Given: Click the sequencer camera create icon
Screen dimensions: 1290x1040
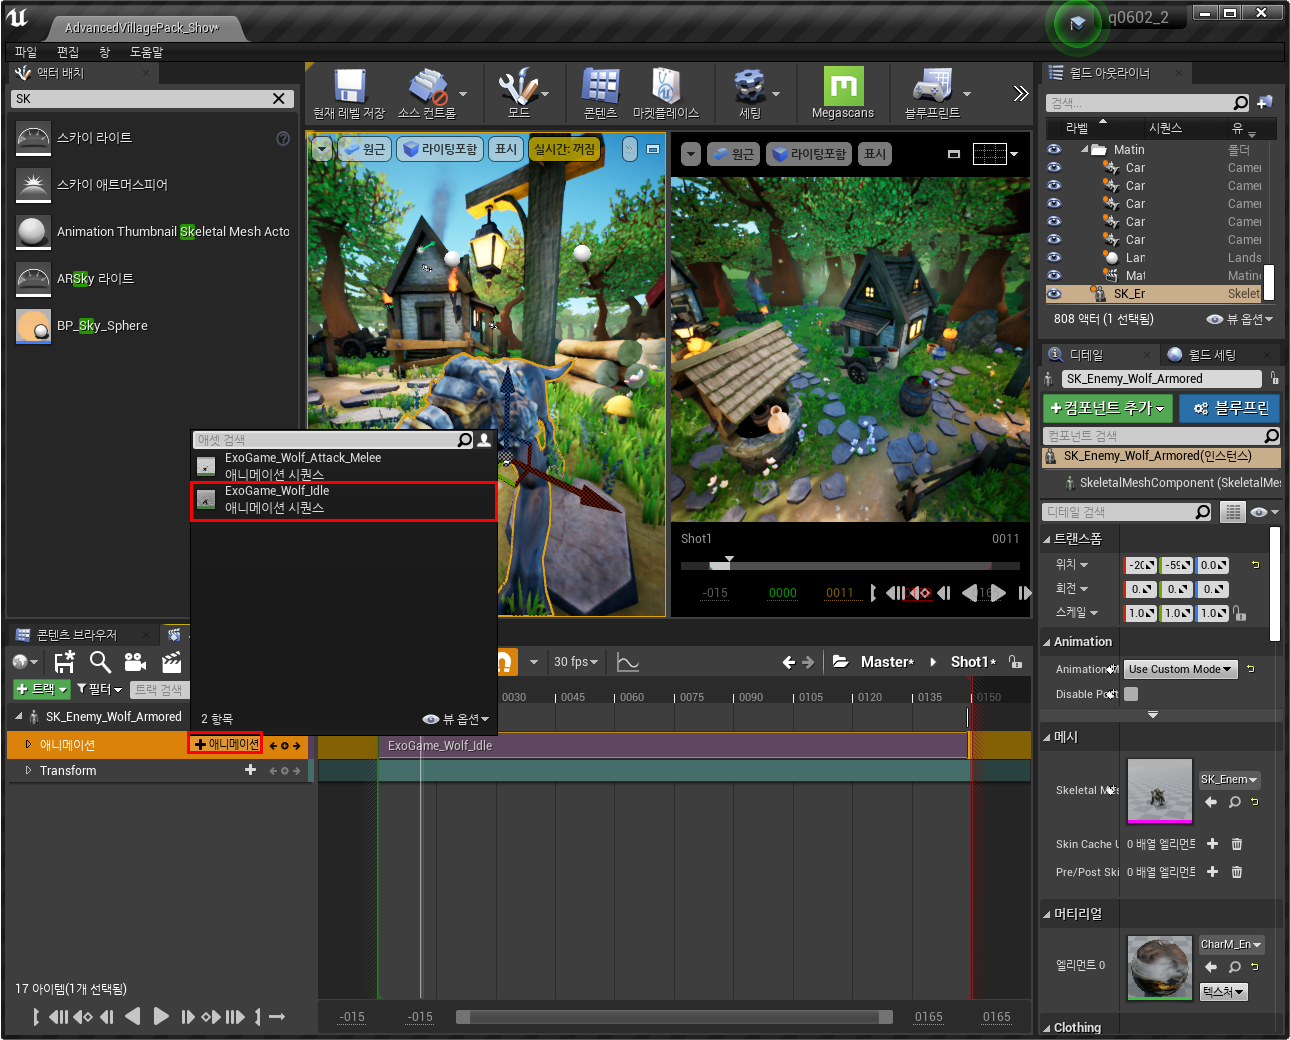Looking at the screenshot, I should pos(135,661).
